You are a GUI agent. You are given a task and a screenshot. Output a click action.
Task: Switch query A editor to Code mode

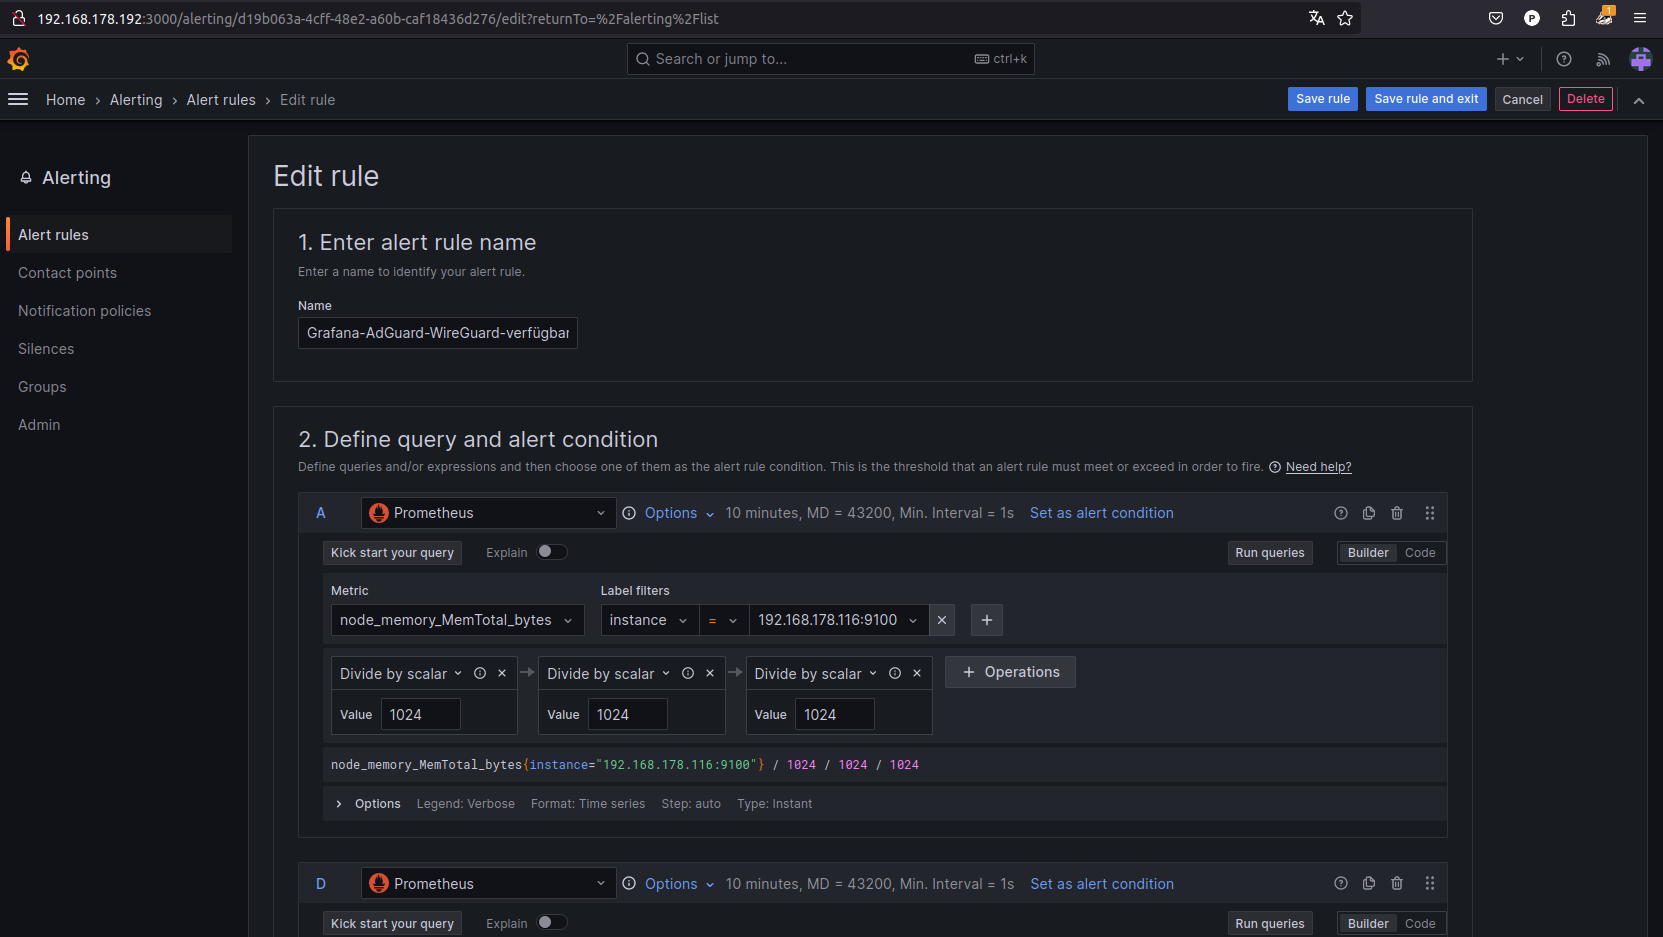click(x=1420, y=553)
